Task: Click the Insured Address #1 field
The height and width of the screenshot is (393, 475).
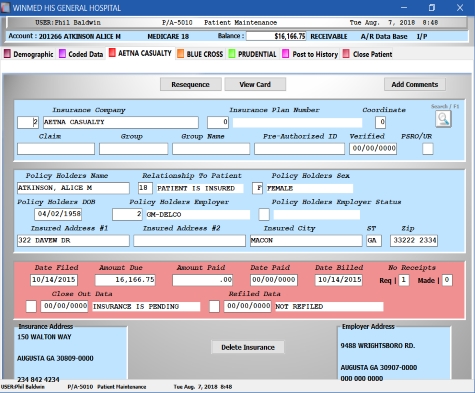Action: coord(73,241)
